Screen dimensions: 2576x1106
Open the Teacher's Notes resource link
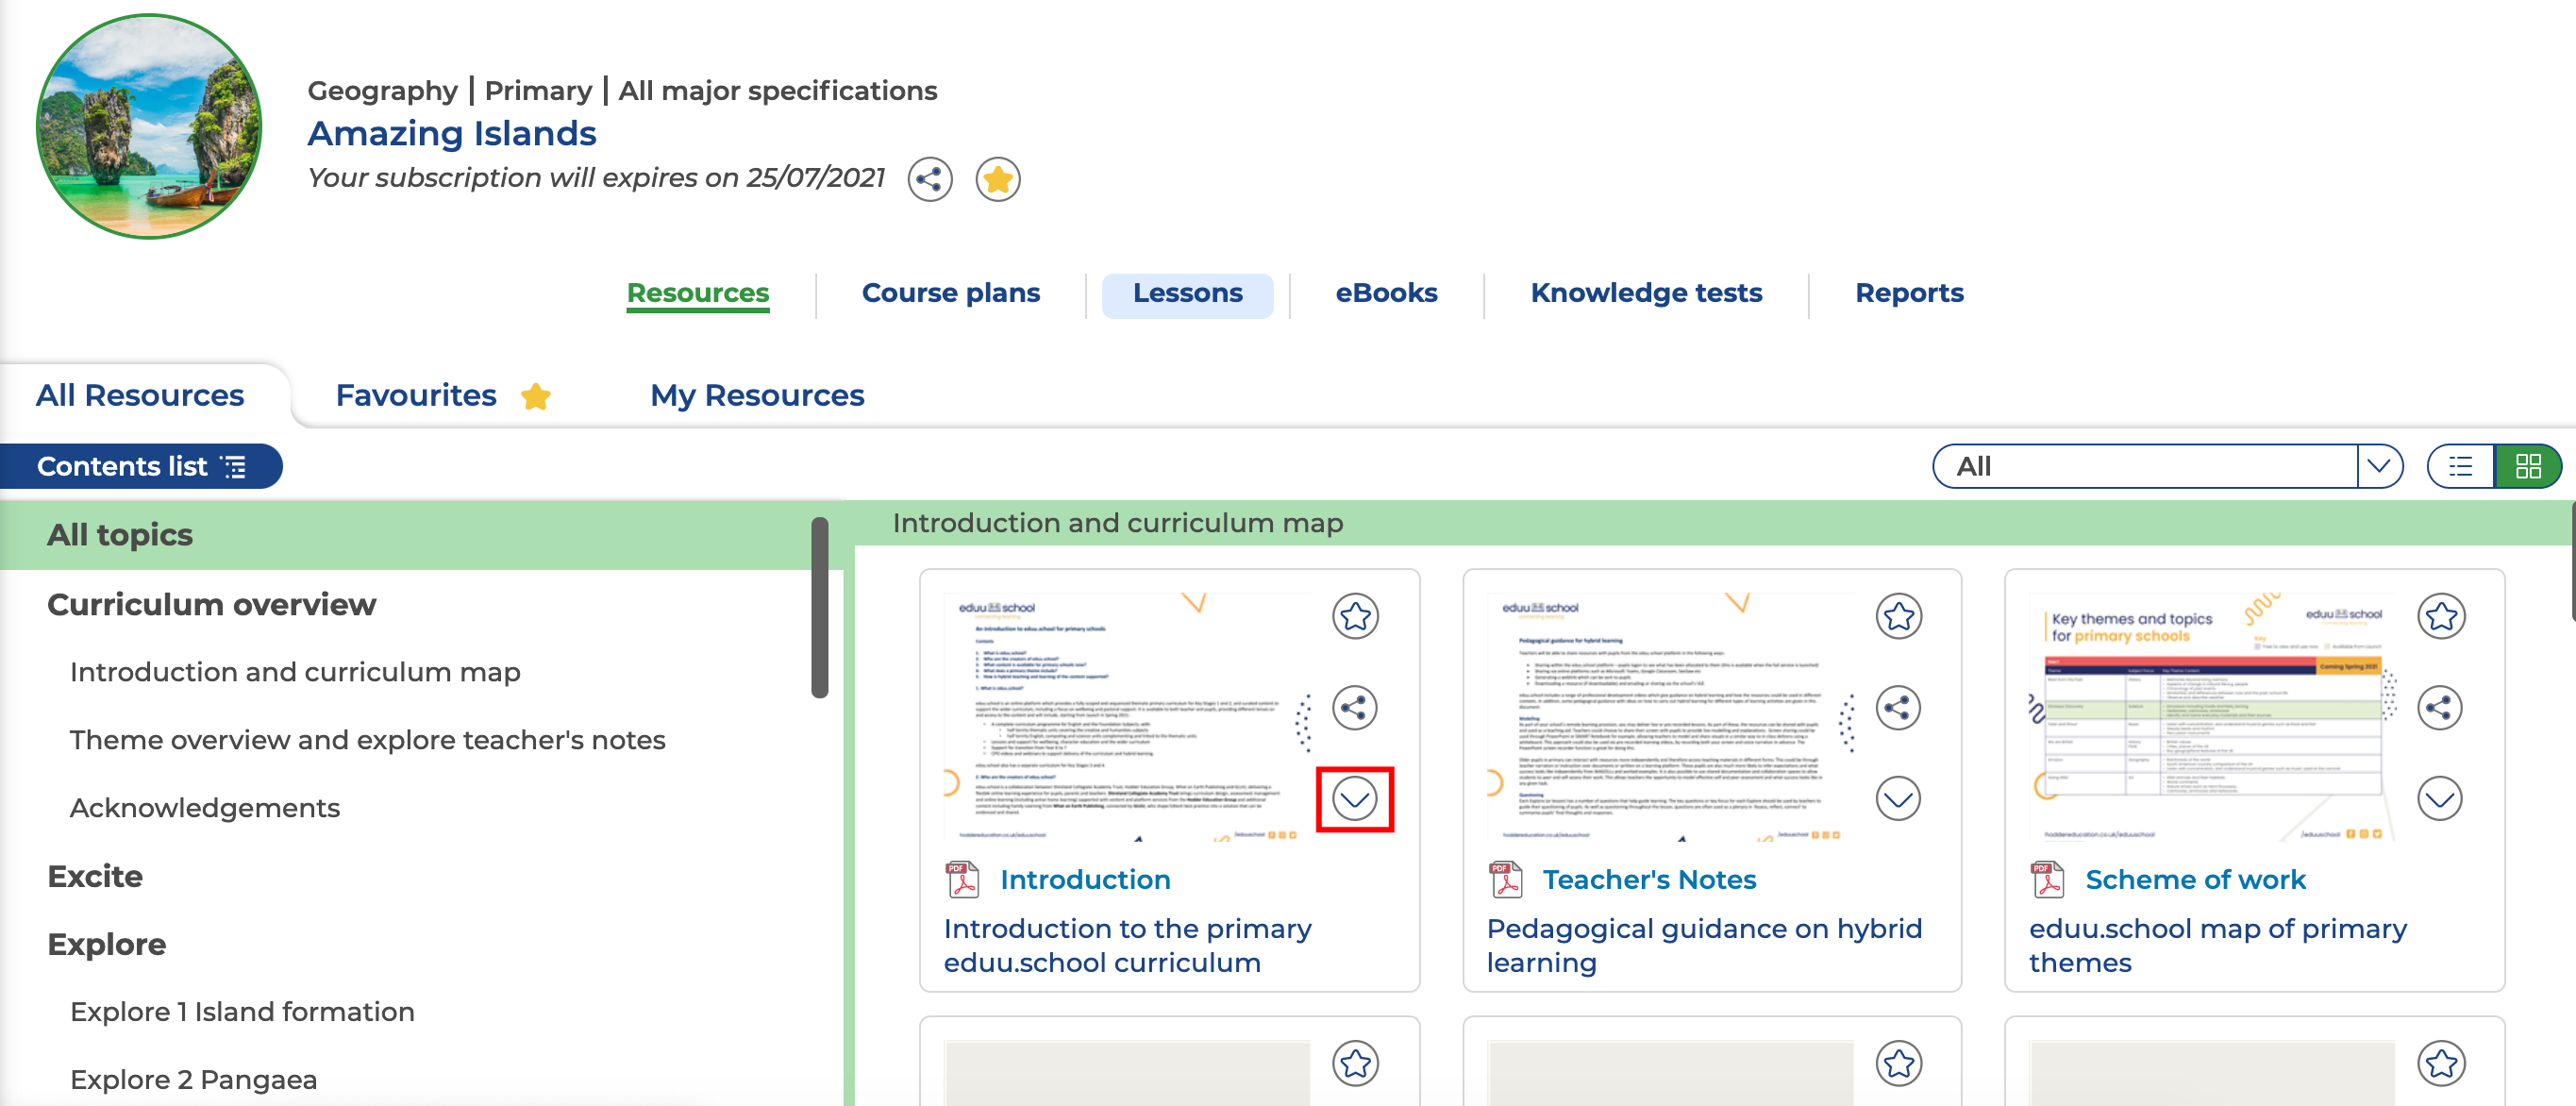pyautogui.click(x=1650, y=879)
